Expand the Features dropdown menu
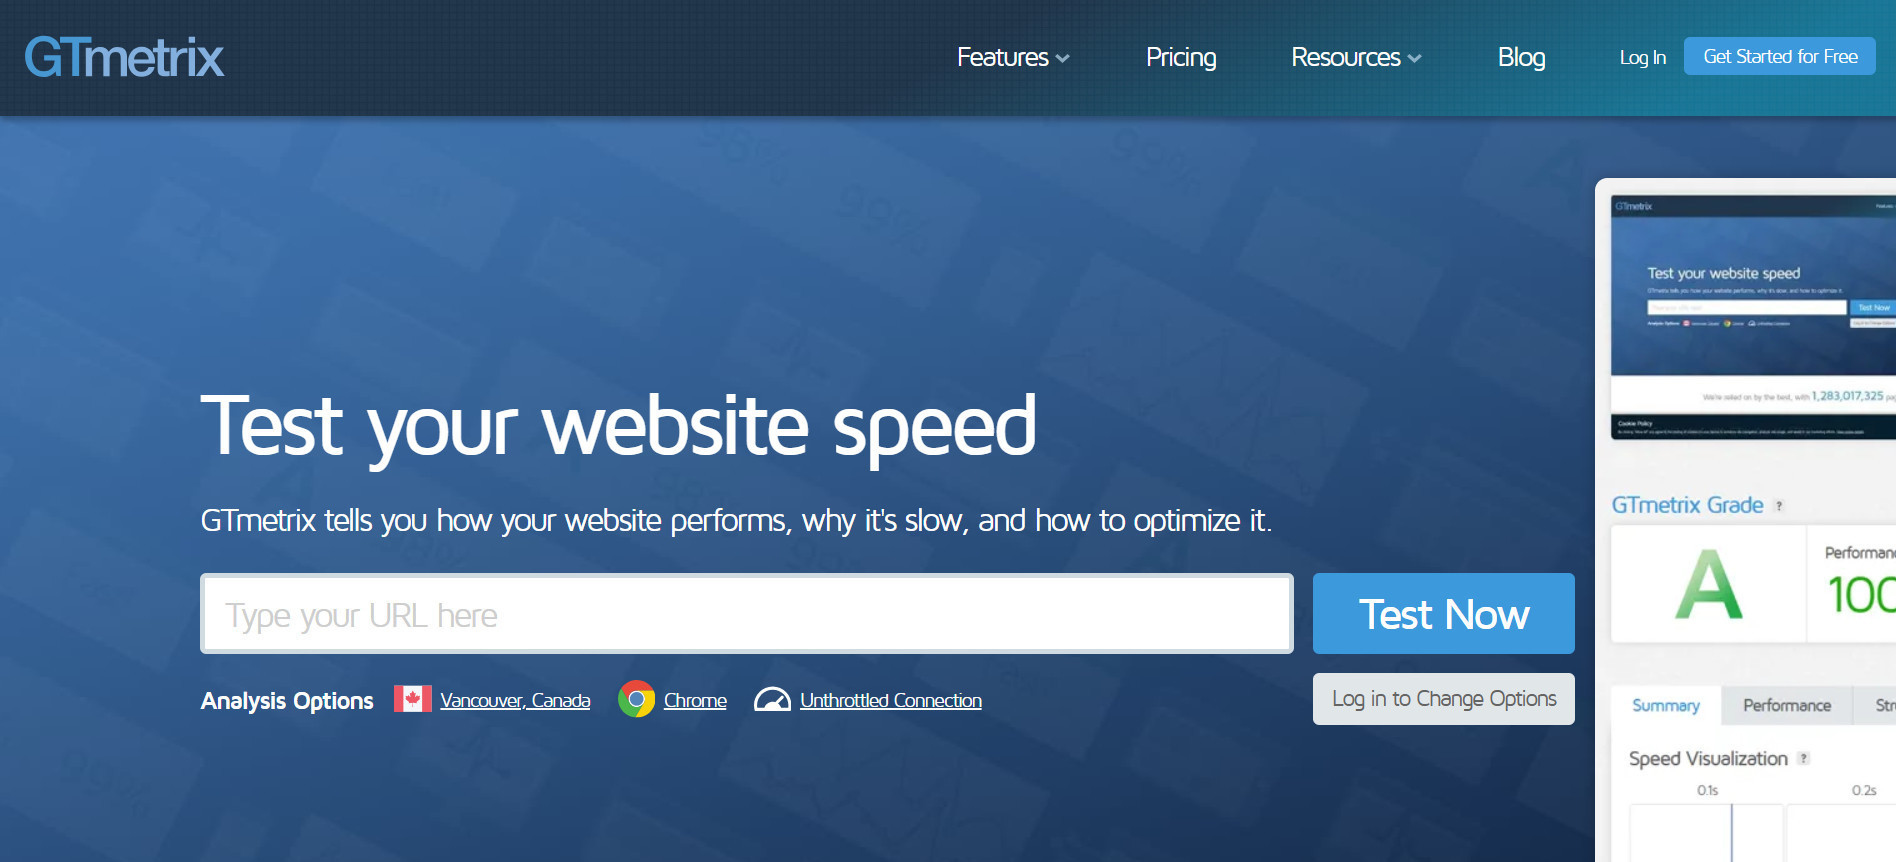 click(x=1012, y=58)
